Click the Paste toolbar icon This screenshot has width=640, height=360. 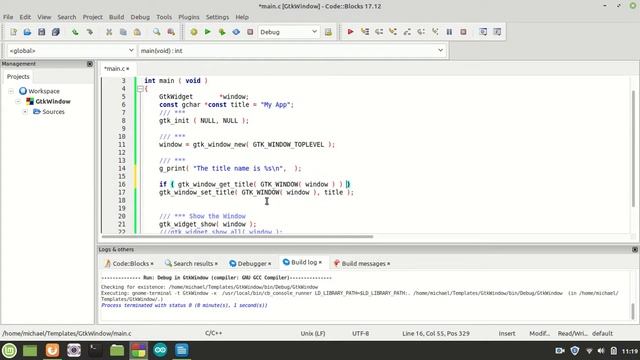137,32
